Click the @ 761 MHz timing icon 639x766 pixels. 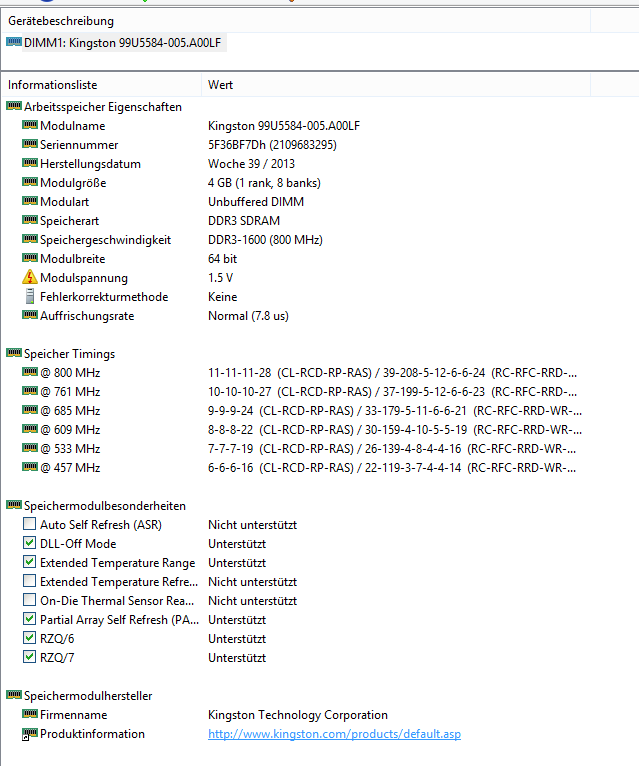pos(30,391)
